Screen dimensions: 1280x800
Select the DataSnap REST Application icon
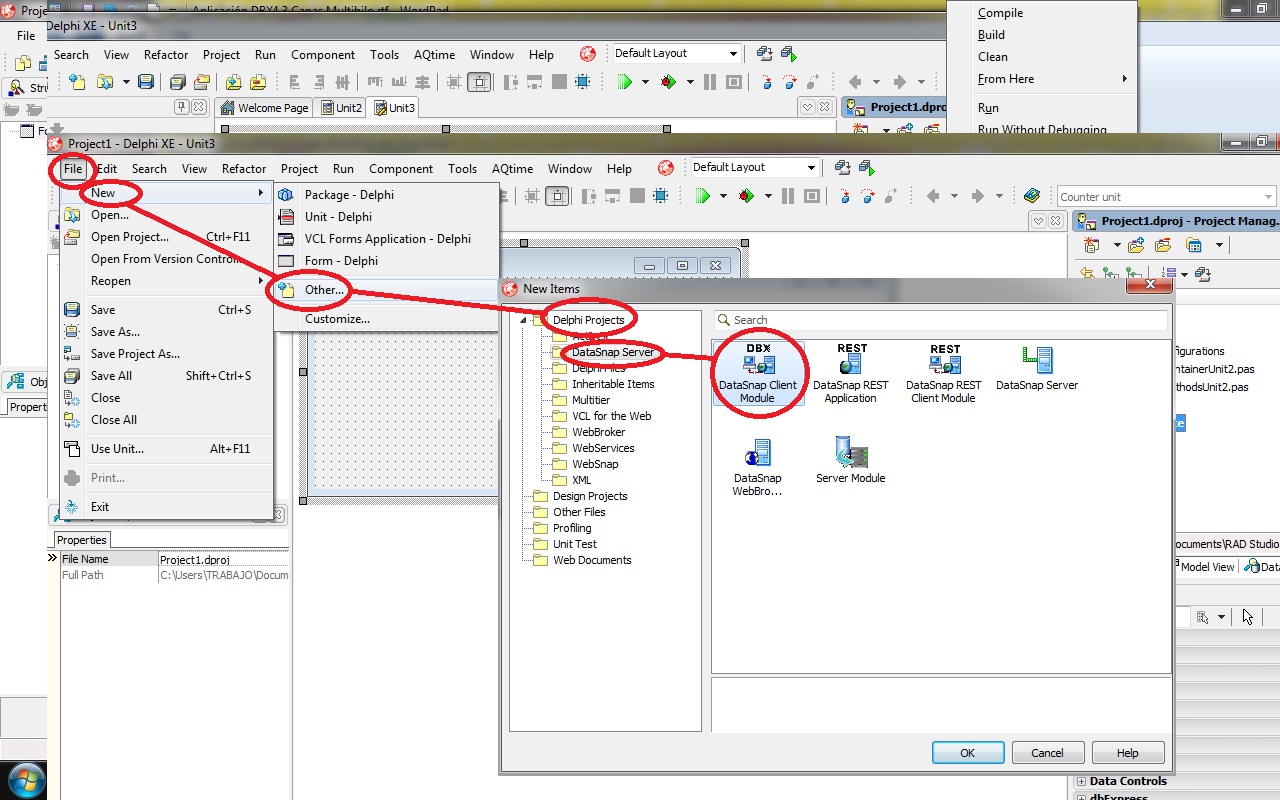[850, 363]
